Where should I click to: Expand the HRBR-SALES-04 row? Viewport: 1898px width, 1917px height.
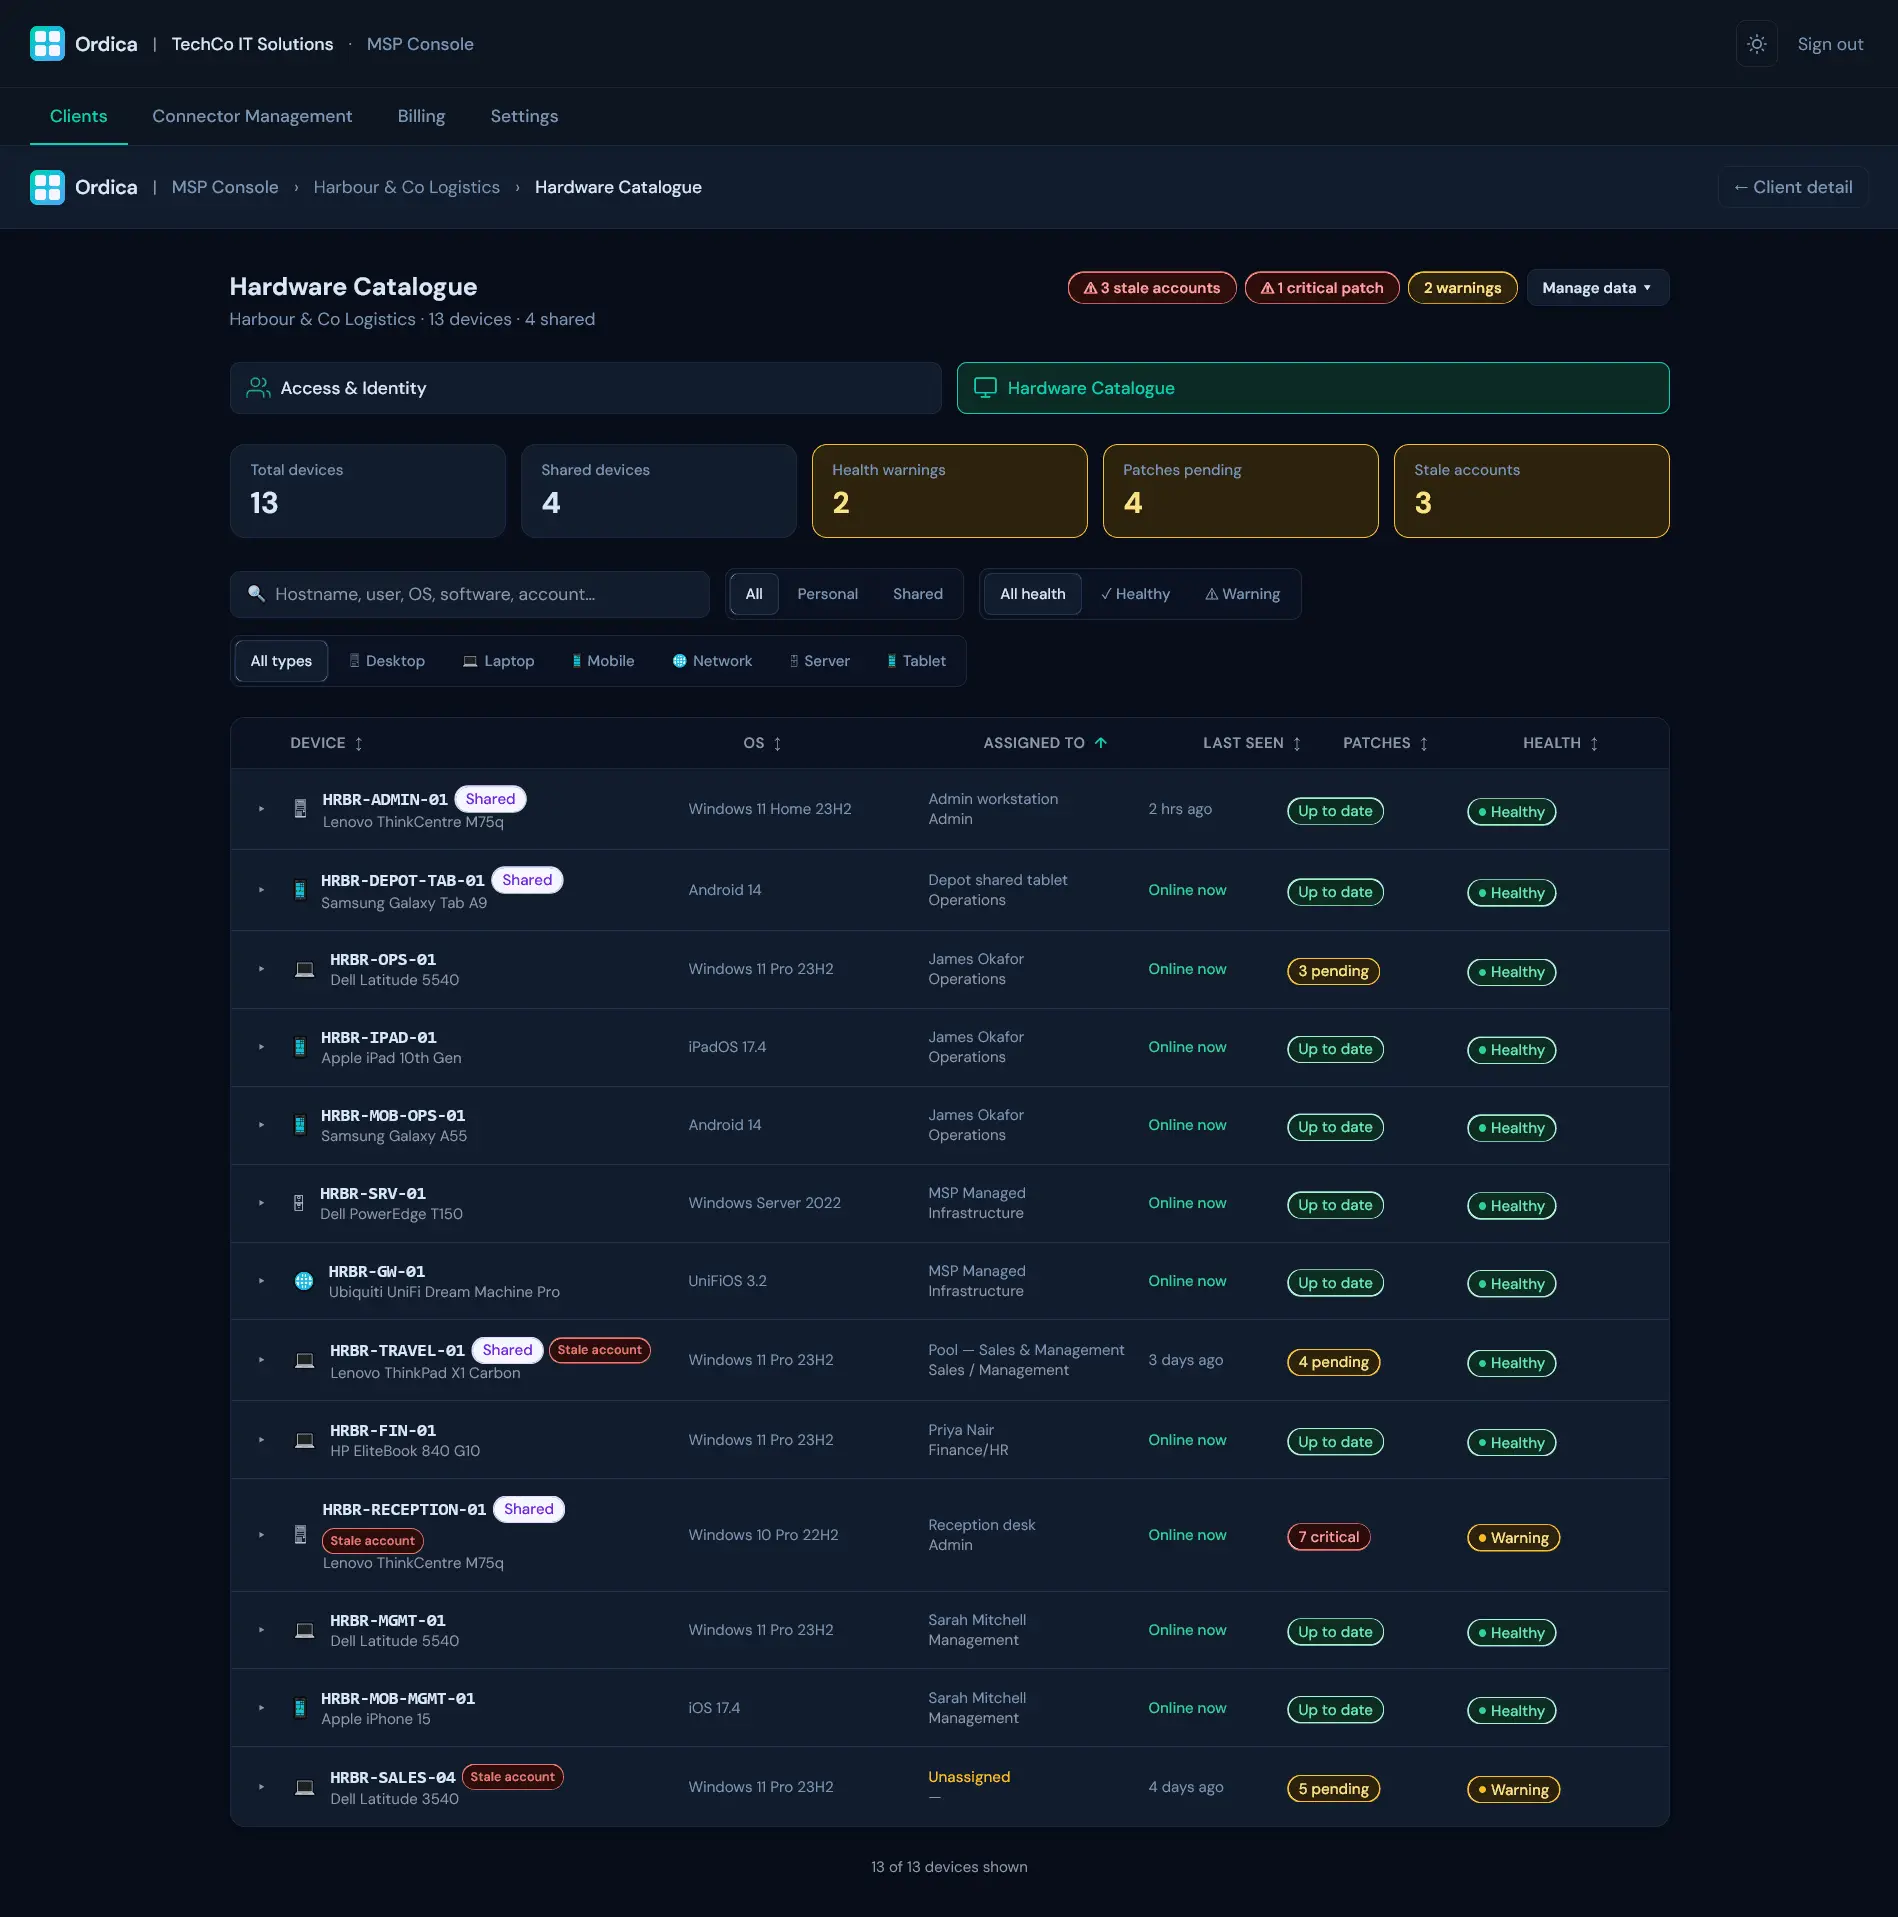click(x=261, y=1787)
